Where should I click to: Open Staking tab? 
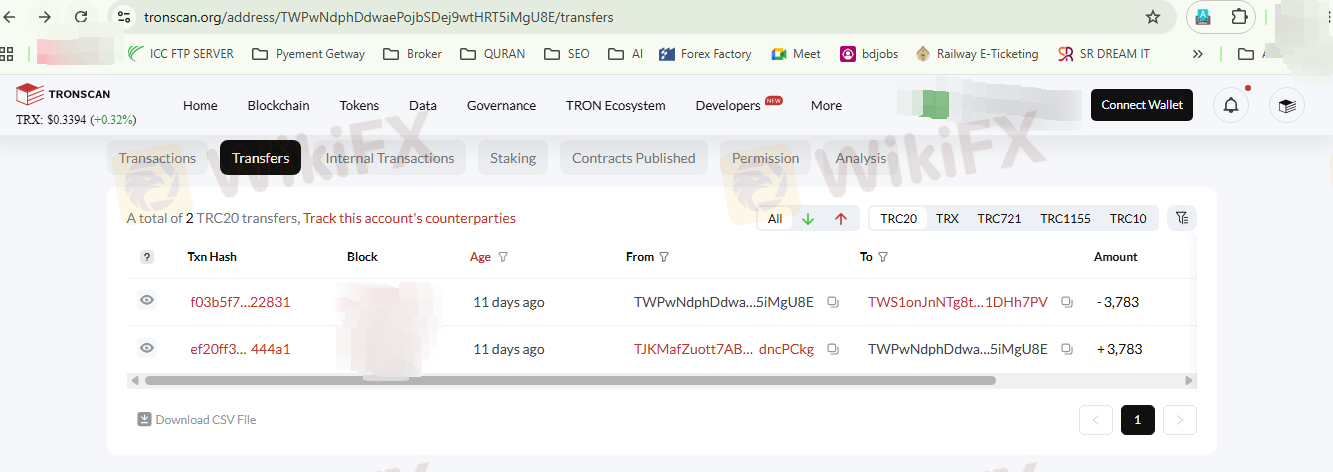[513, 158]
